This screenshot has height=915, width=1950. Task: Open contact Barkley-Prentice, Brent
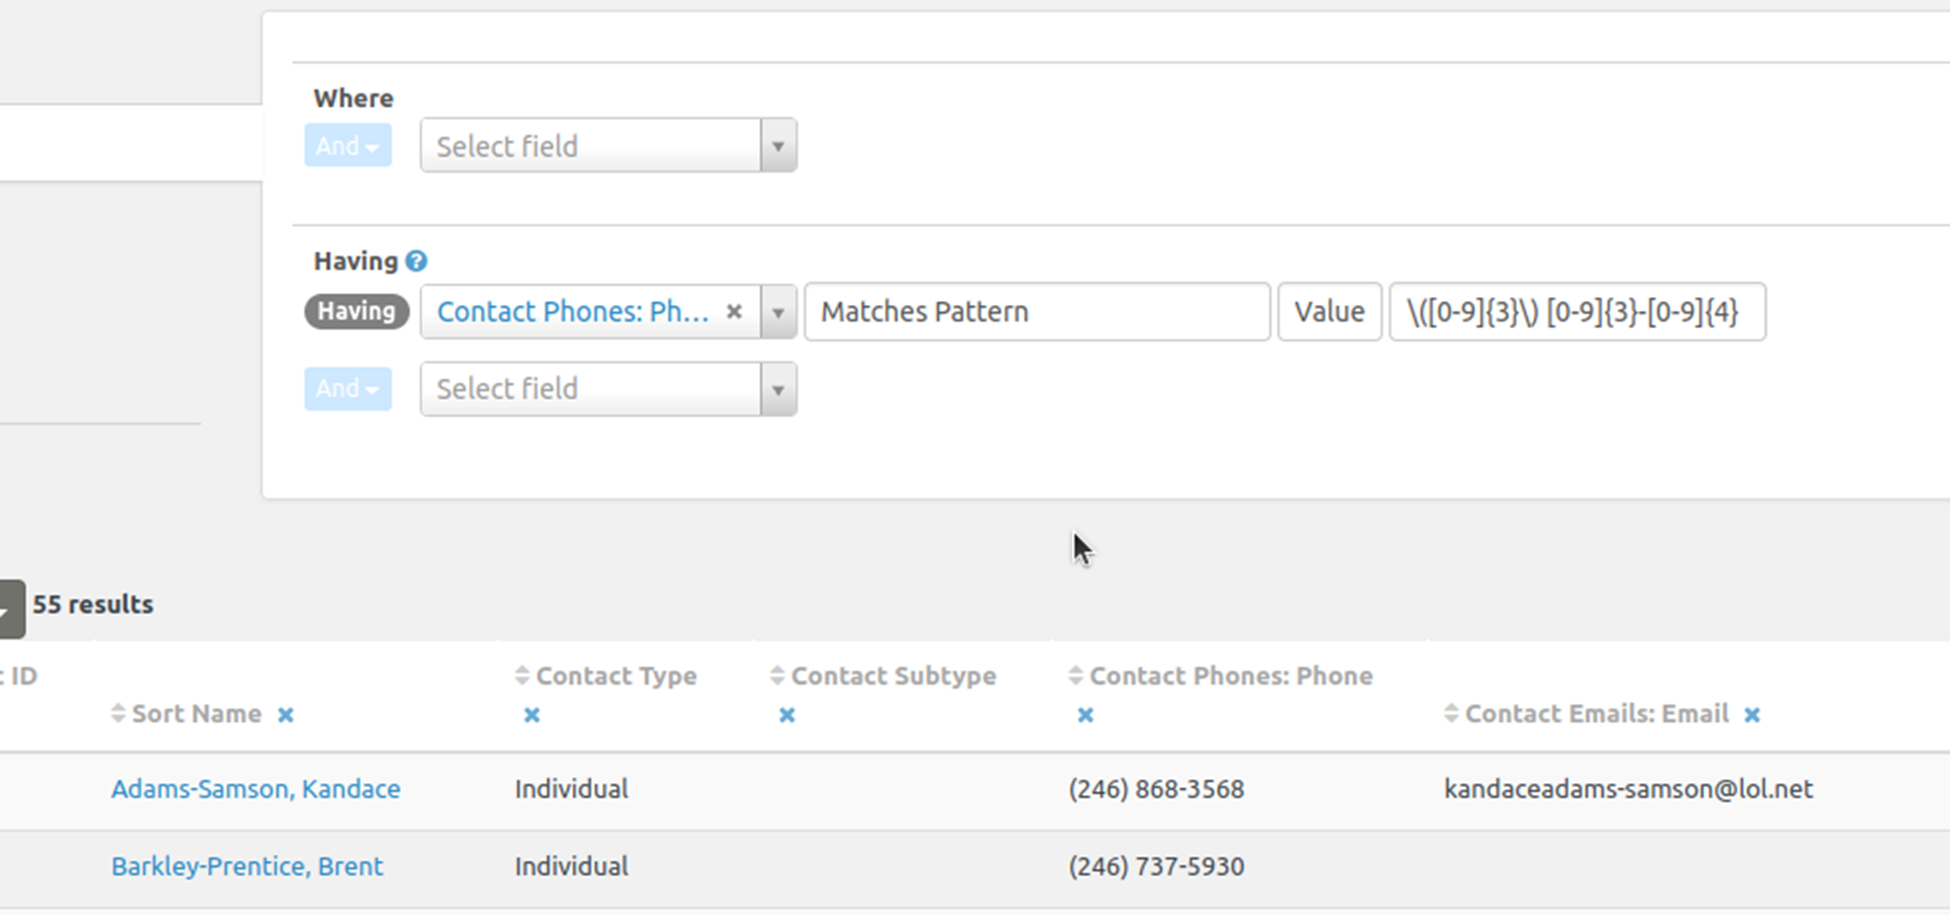coord(247,866)
